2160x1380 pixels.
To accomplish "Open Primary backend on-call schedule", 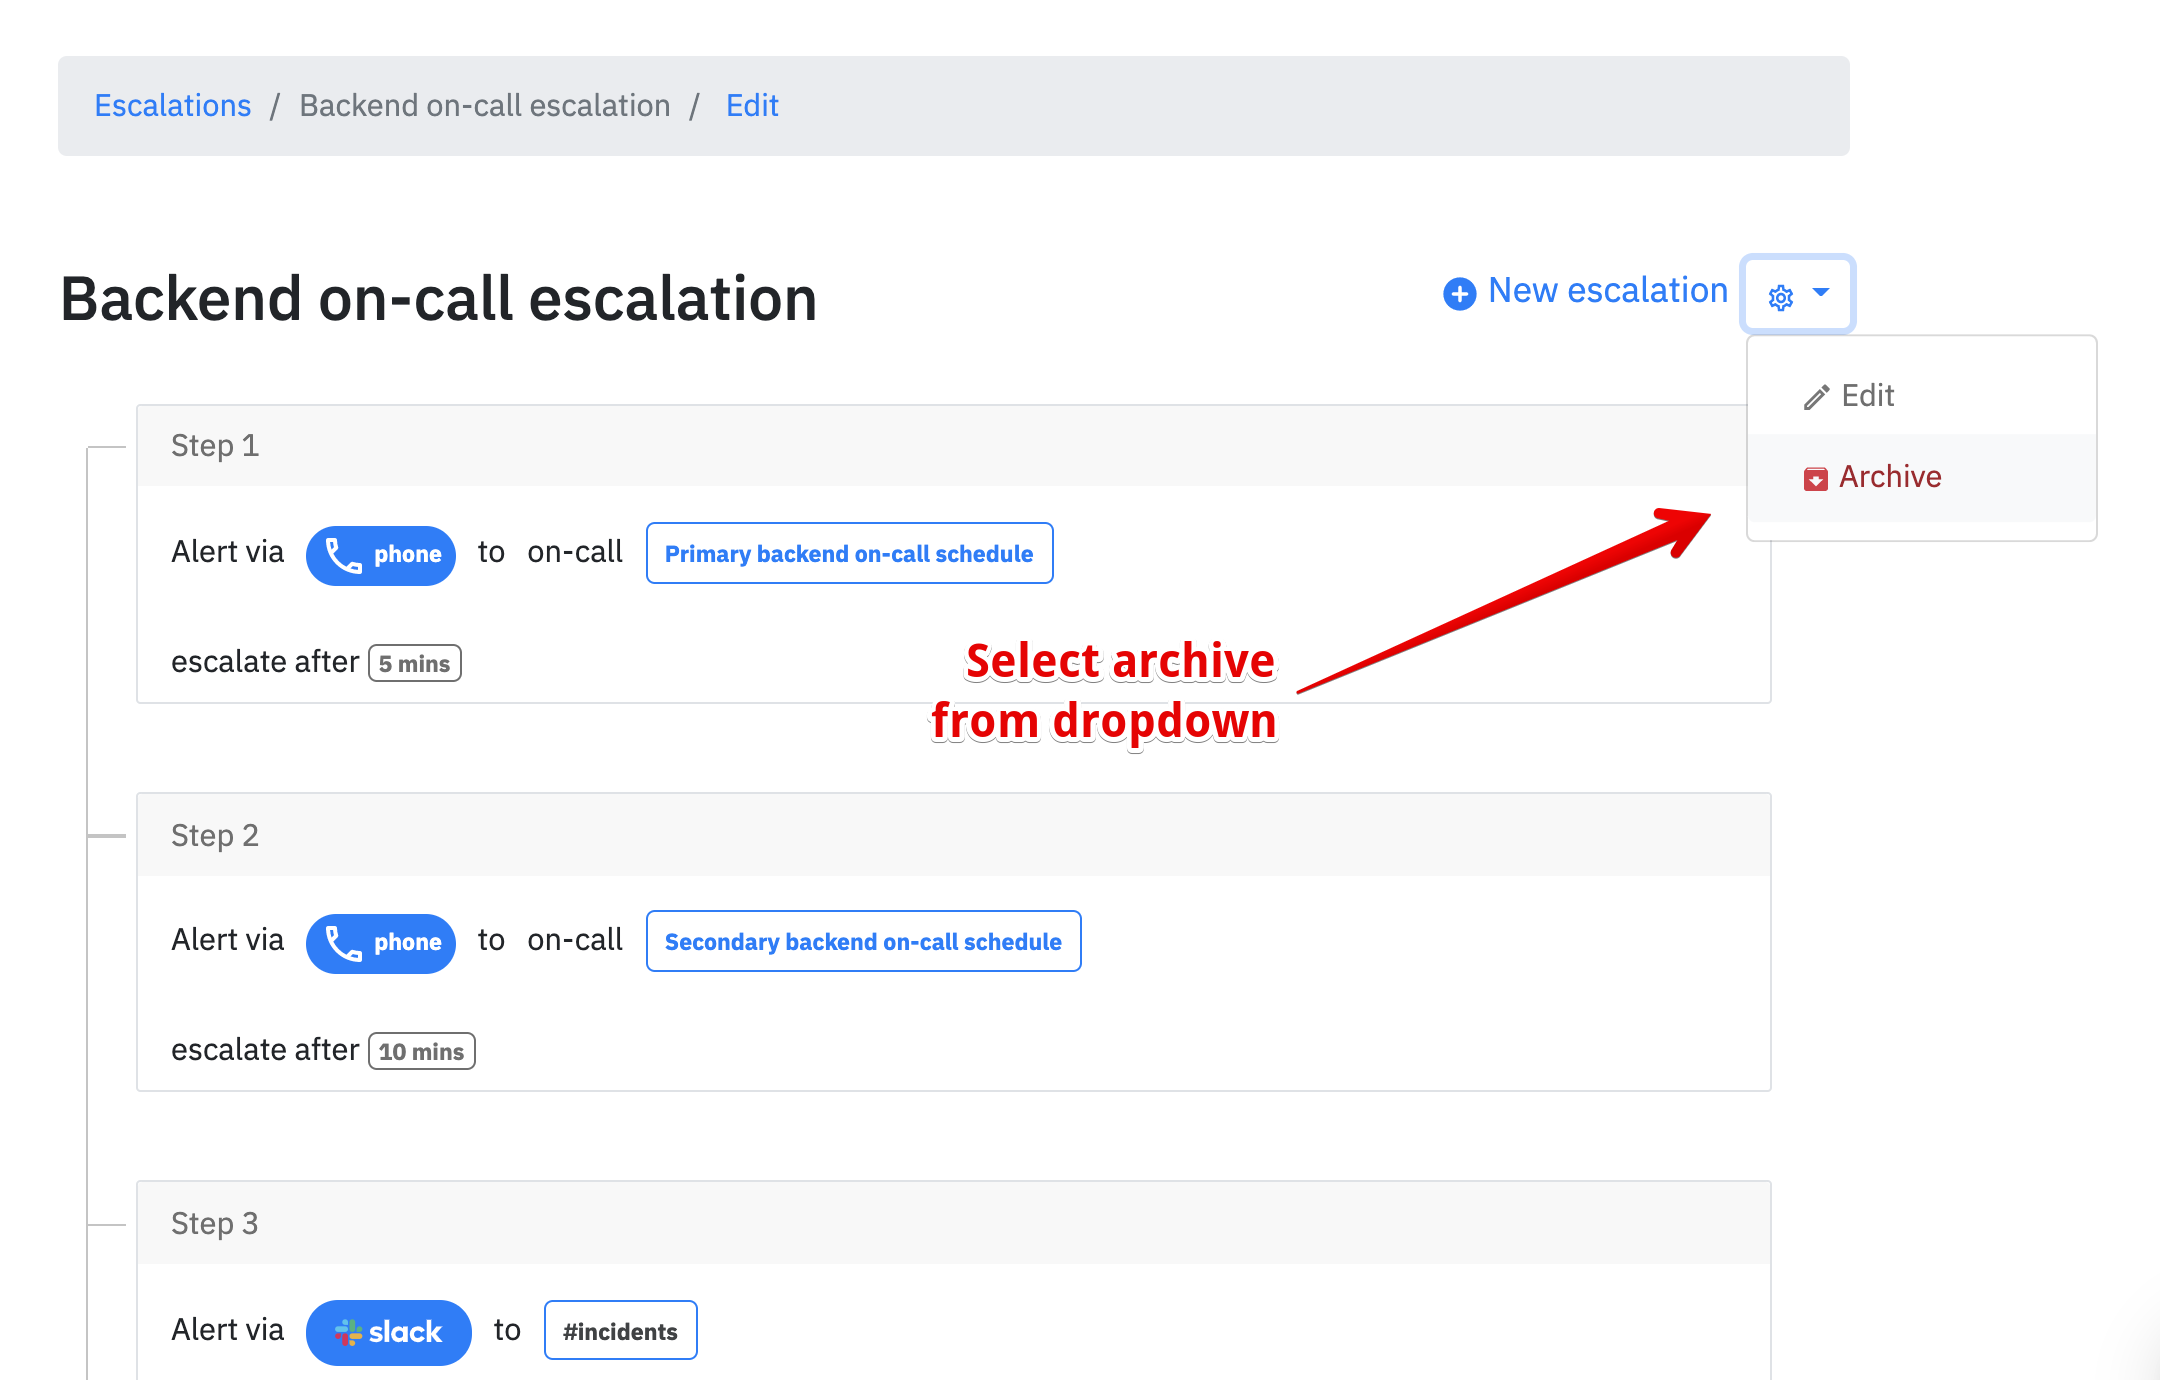I will tap(849, 553).
